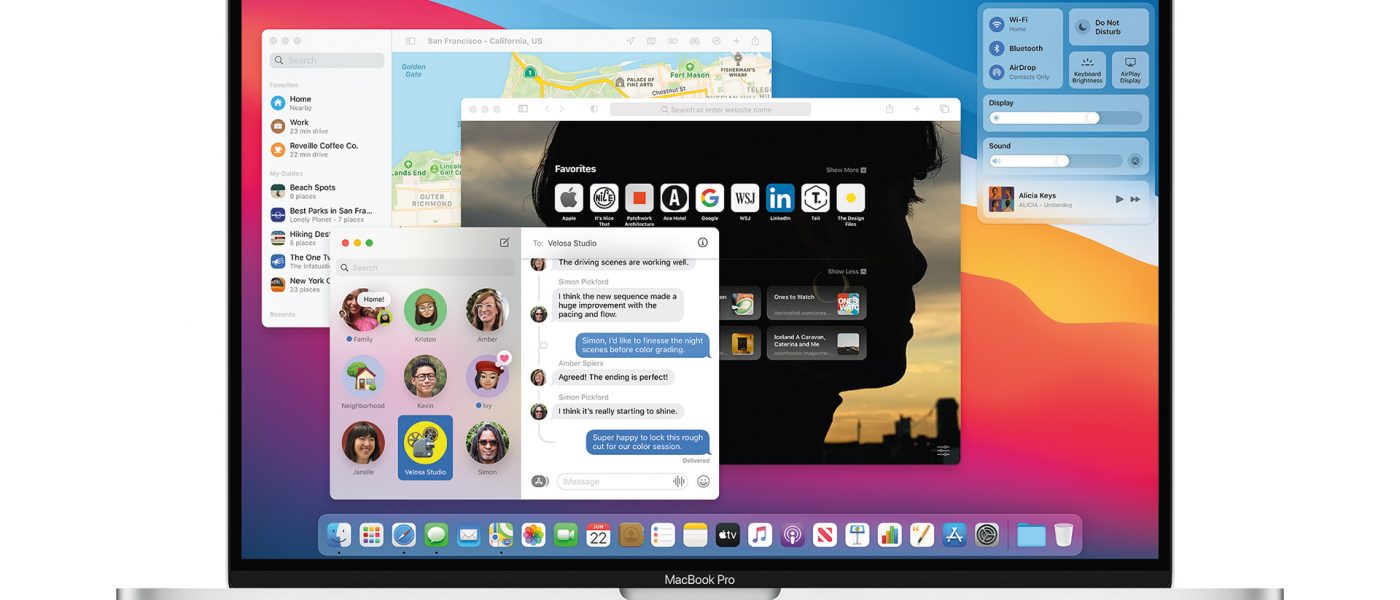This screenshot has width=1400, height=600.
Task: Open Beach Spots guide in Maps
Action: click(x=326, y=191)
